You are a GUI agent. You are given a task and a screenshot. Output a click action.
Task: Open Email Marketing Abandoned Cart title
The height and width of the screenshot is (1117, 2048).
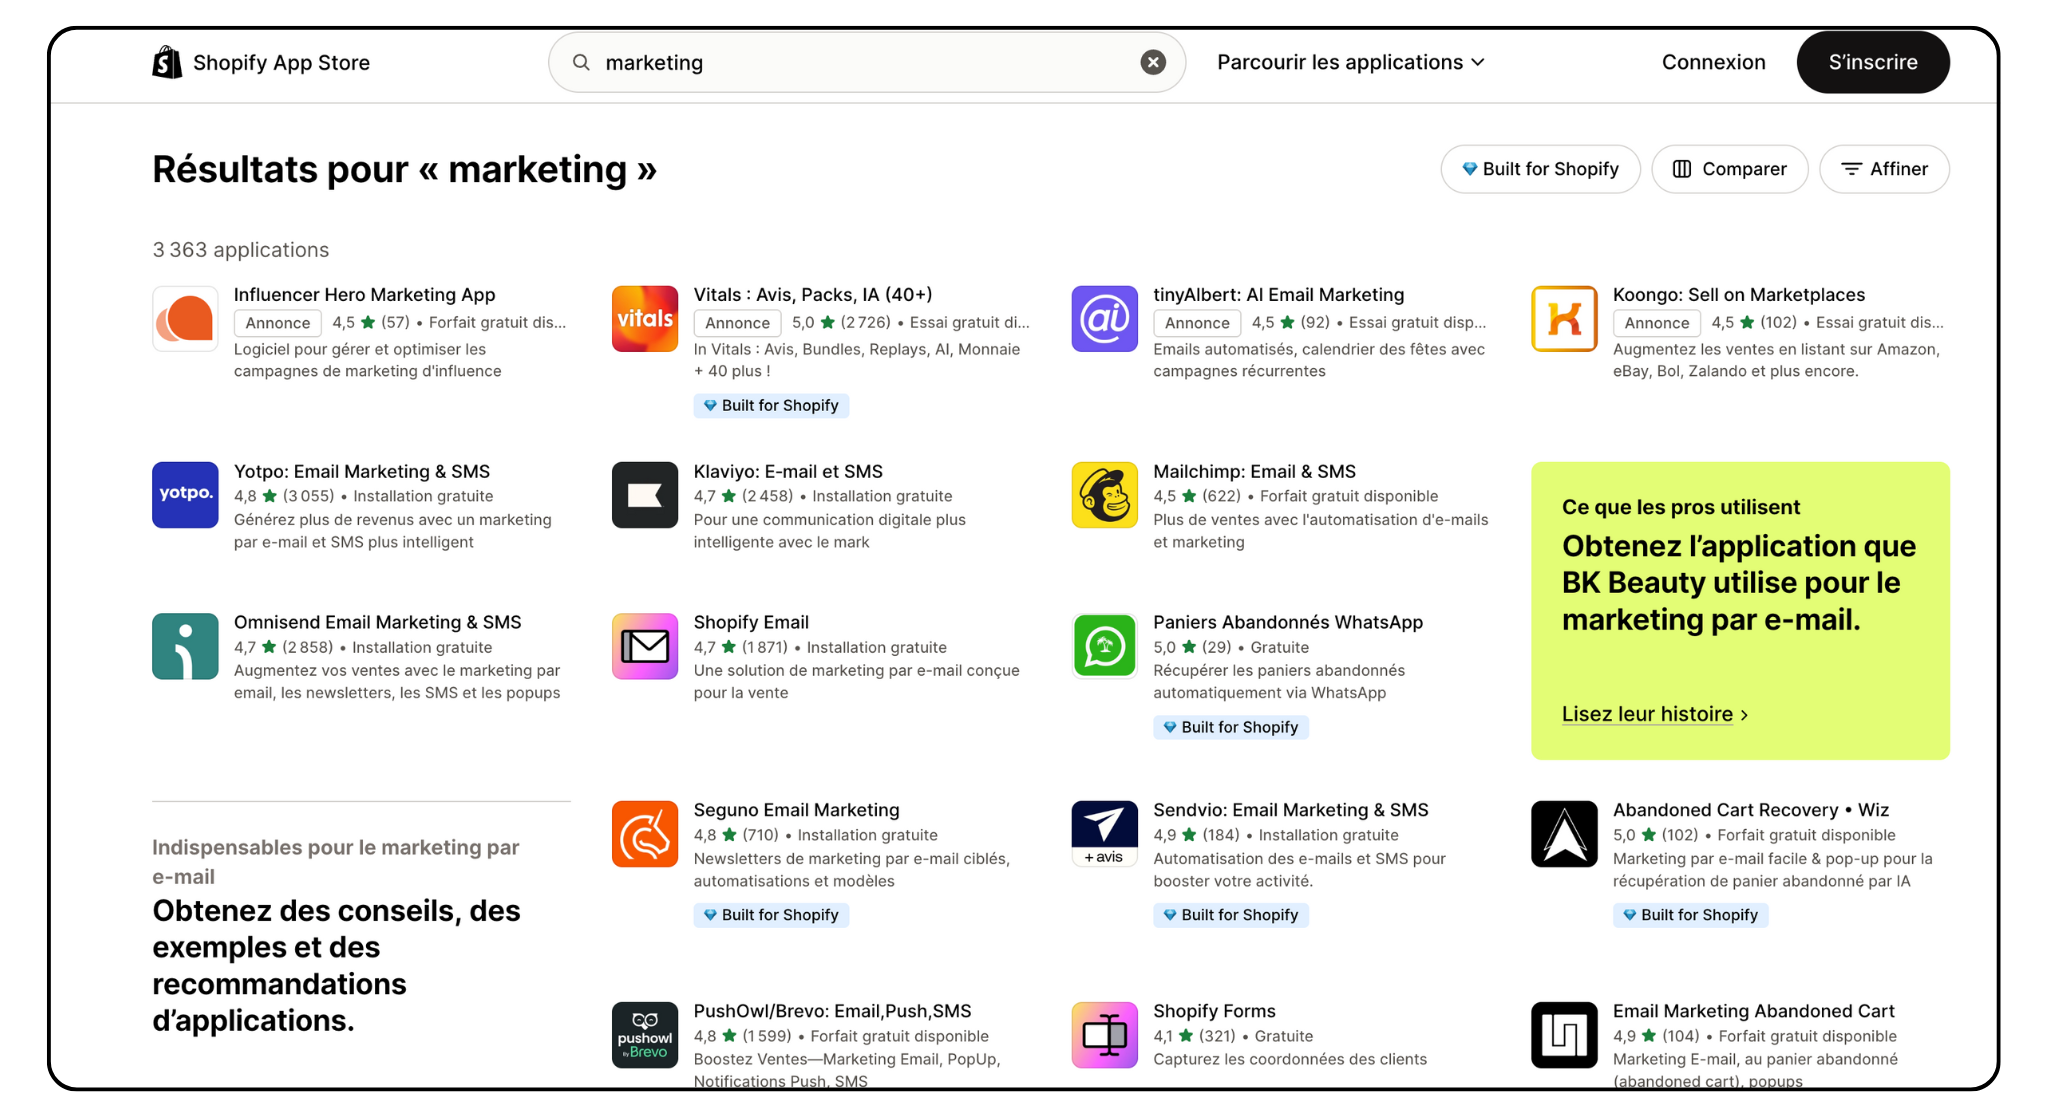pos(1753,1011)
